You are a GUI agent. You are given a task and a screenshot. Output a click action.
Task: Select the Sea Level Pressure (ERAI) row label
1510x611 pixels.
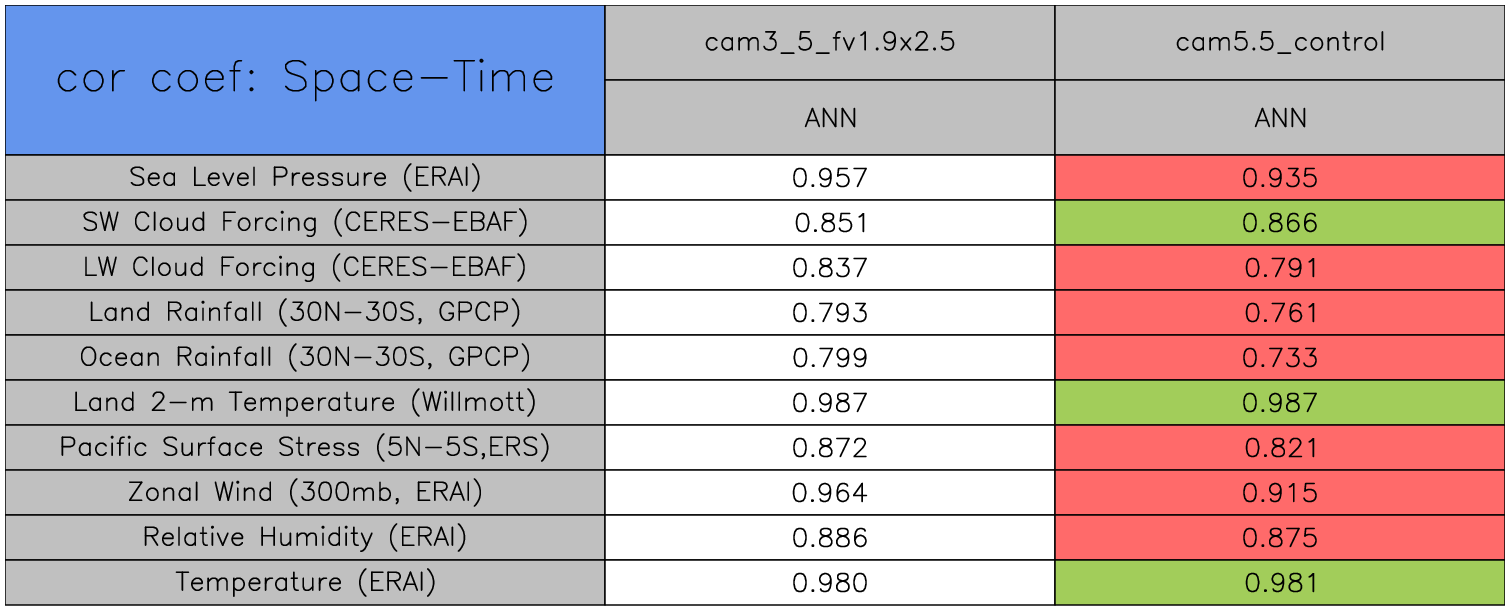click(x=305, y=177)
